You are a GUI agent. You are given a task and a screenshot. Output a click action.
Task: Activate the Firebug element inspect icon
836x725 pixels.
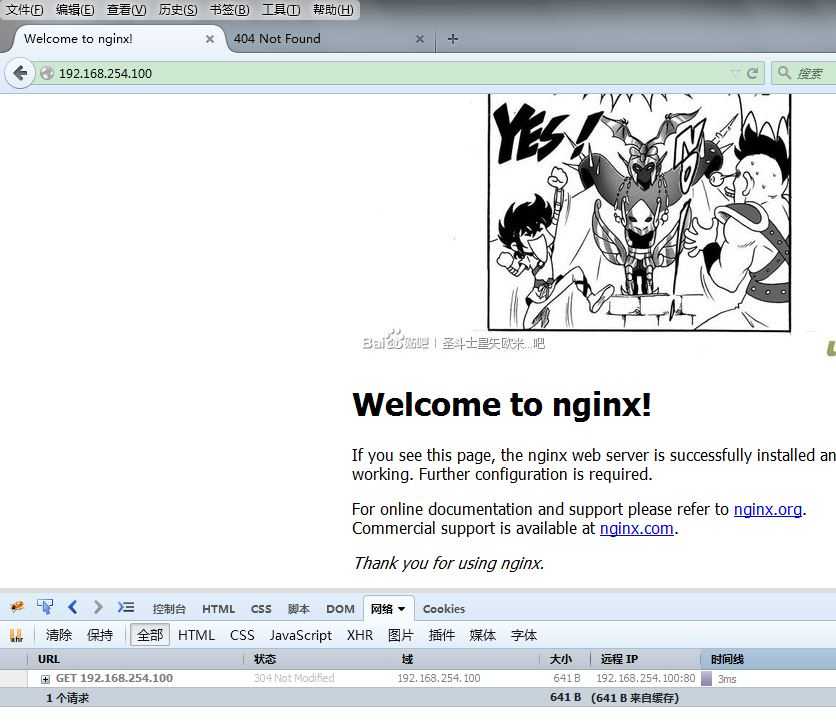(45, 607)
